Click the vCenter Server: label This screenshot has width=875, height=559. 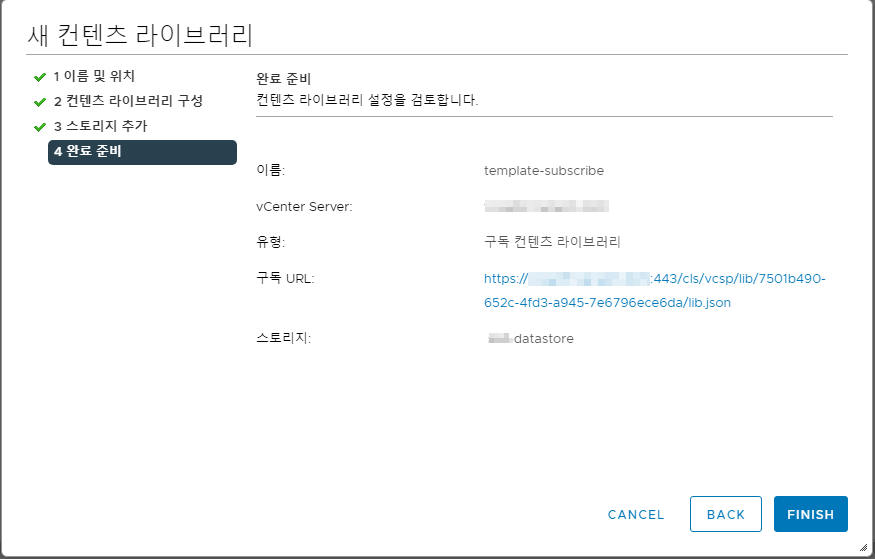click(x=304, y=206)
